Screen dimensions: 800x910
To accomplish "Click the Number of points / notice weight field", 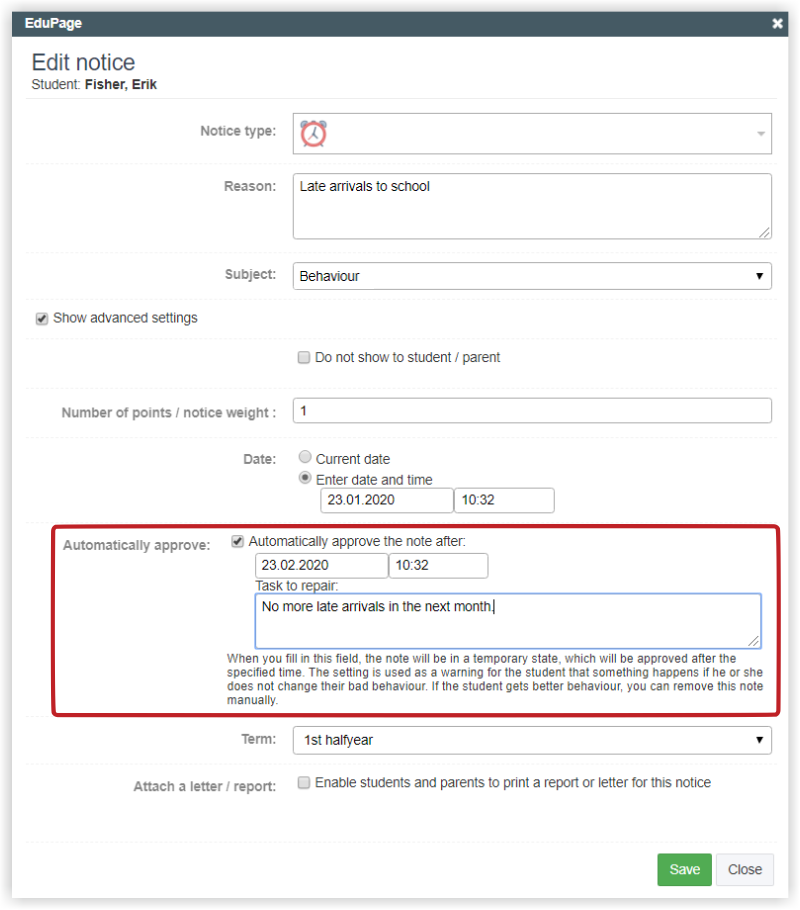I will click(532, 411).
